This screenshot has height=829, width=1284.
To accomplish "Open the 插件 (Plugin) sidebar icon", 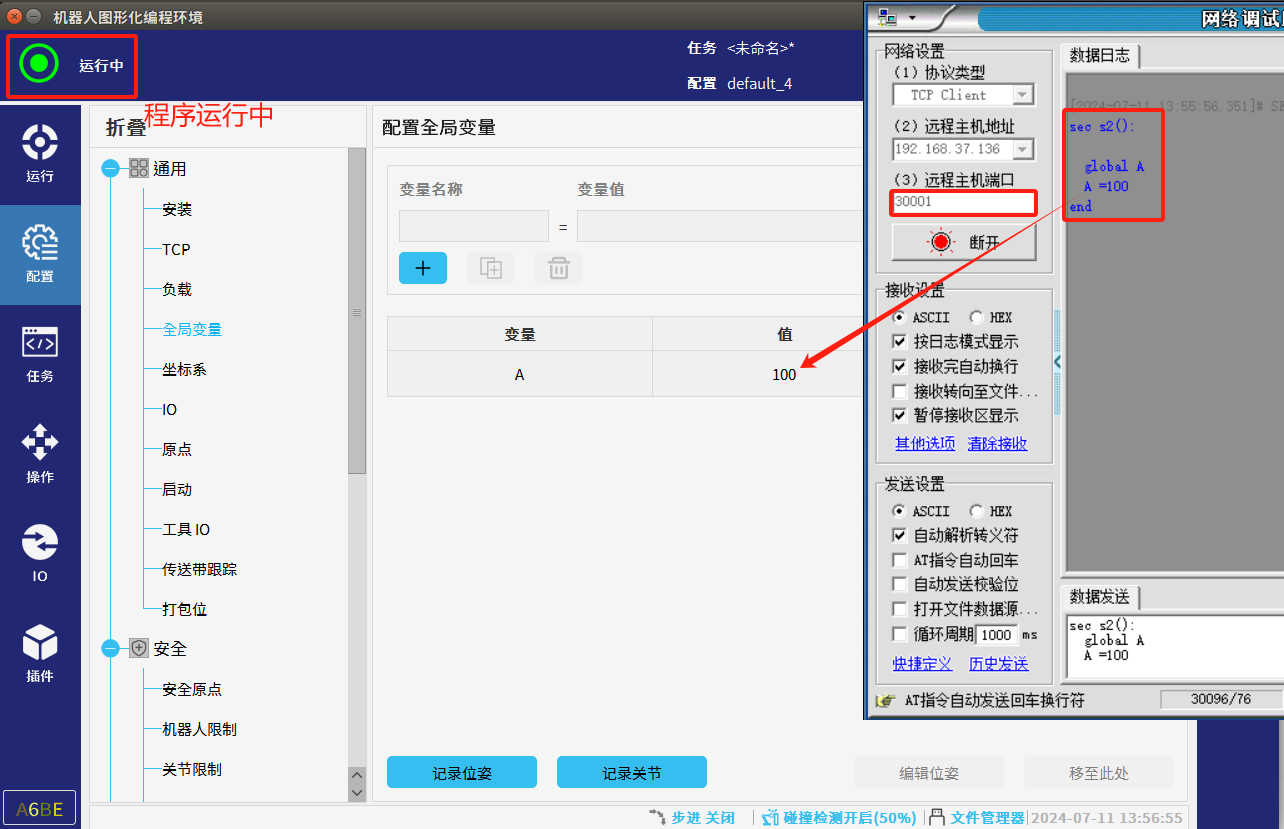I will [x=40, y=654].
